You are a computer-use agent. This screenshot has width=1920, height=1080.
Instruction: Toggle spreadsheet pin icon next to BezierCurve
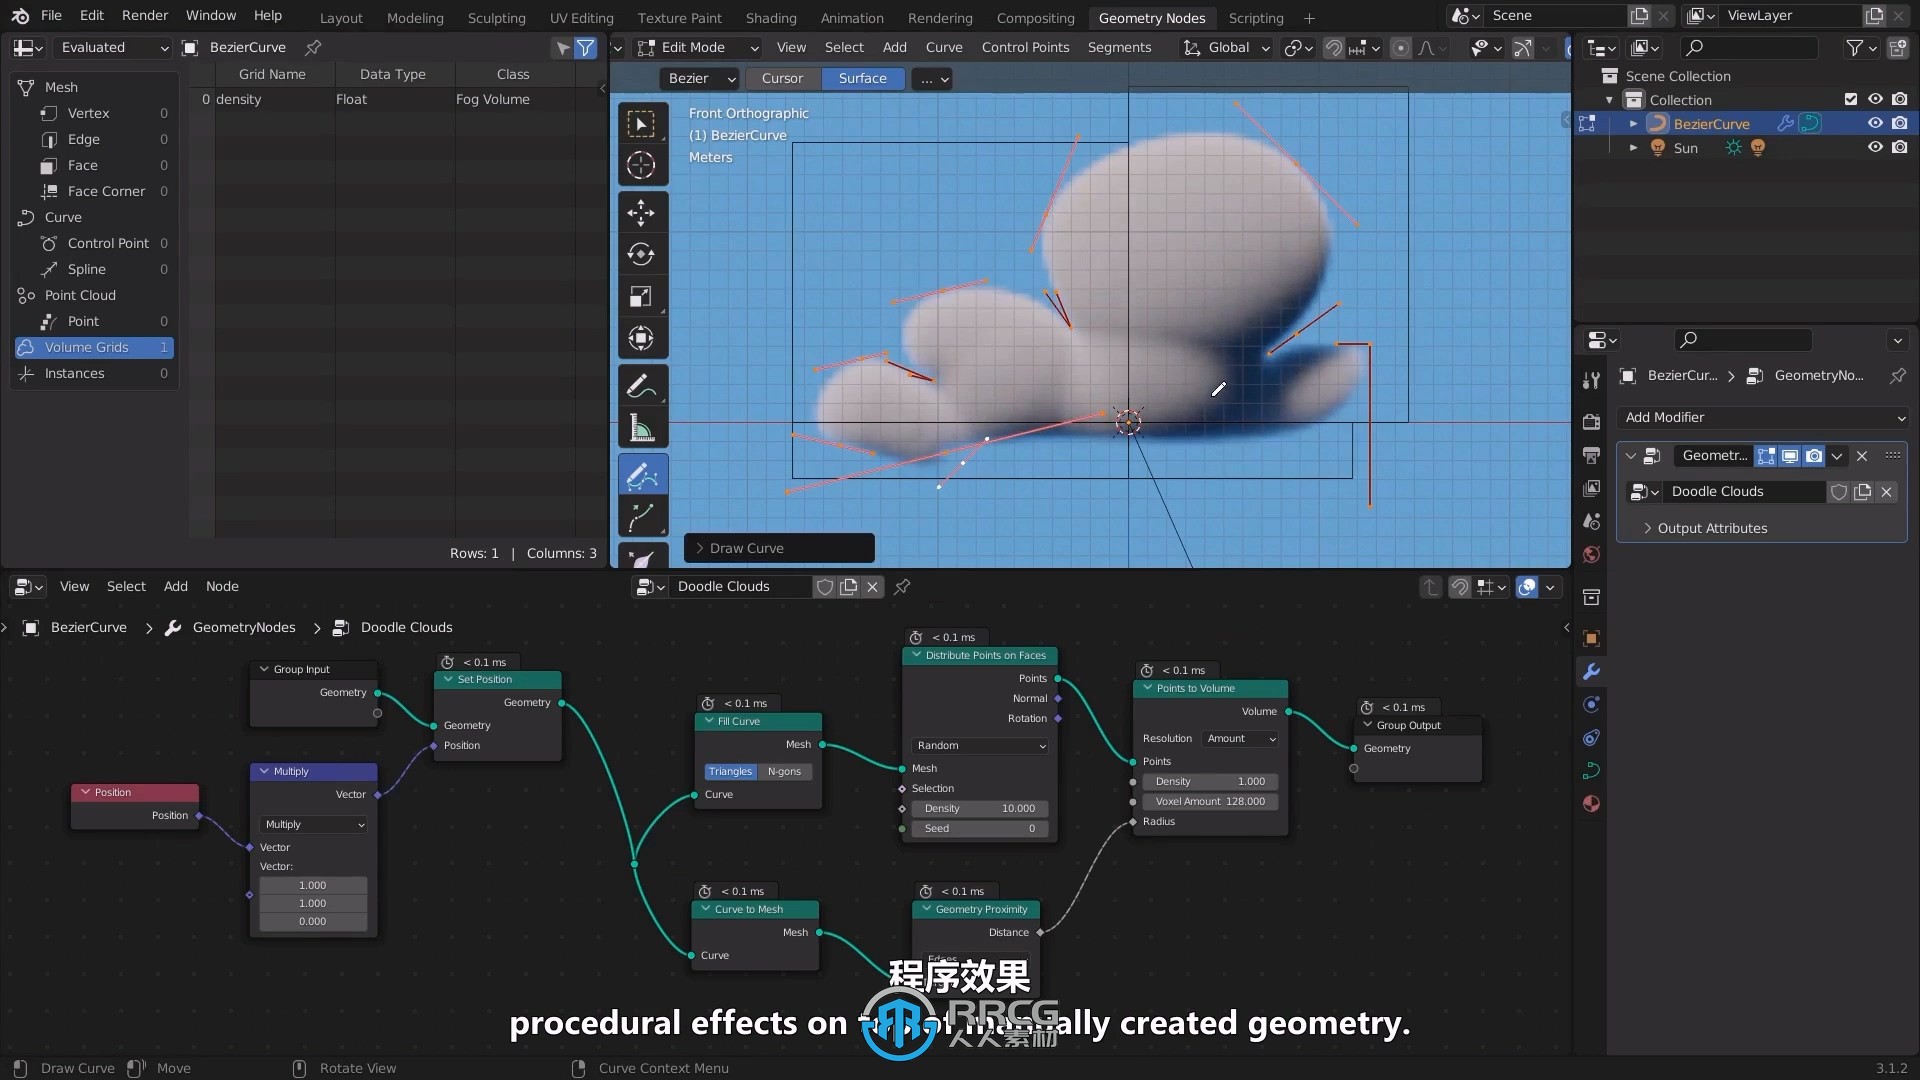point(313,47)
